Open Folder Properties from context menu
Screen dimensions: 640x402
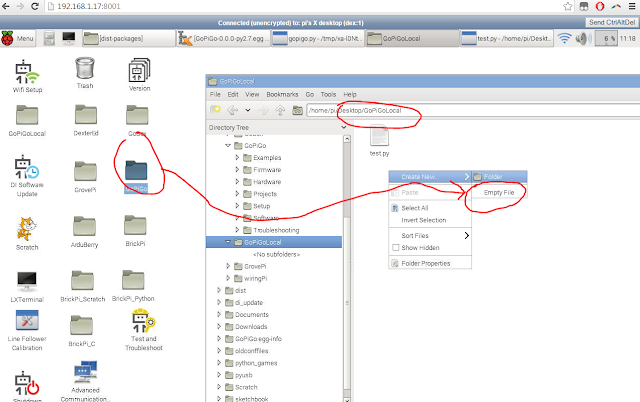(430, 263)
